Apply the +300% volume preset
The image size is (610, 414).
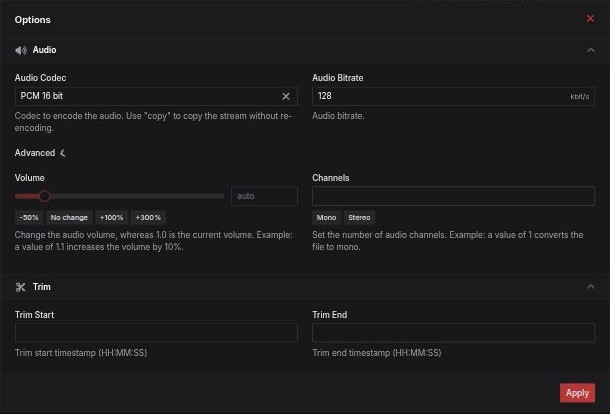click(148, 218)
